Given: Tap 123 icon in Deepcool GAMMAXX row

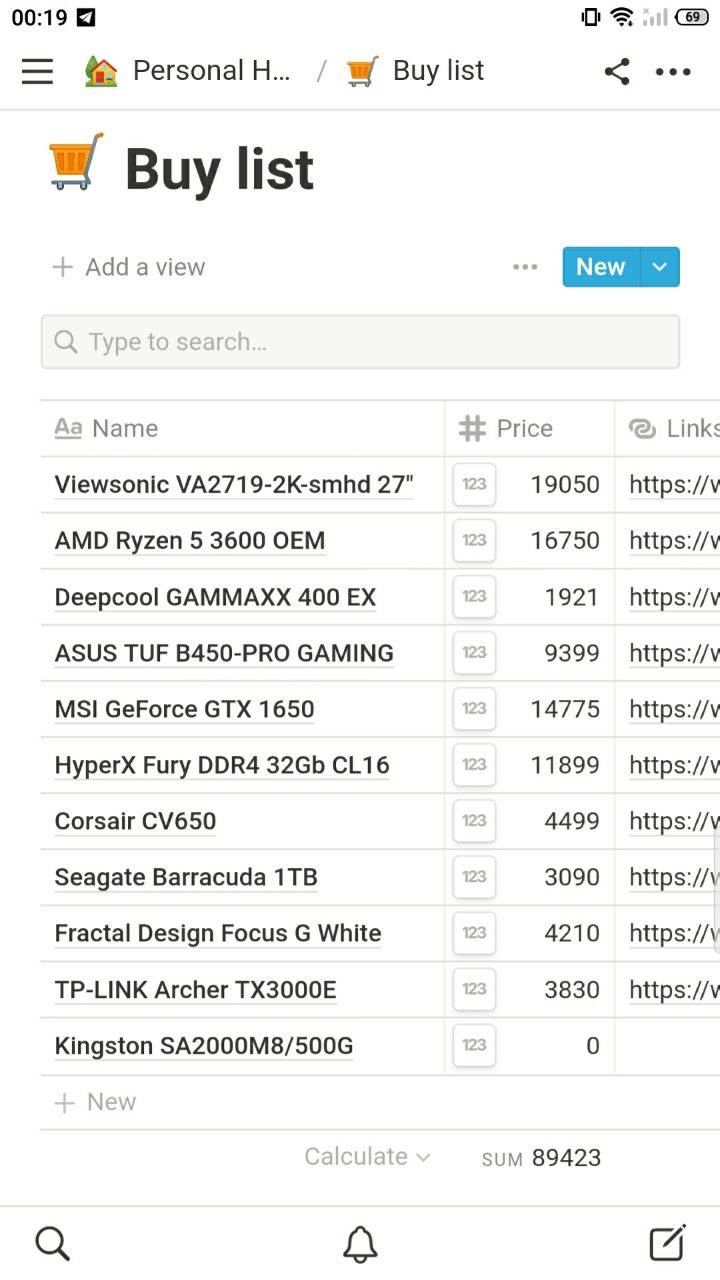Looking at the screenshot, I should tap(474, 597).
